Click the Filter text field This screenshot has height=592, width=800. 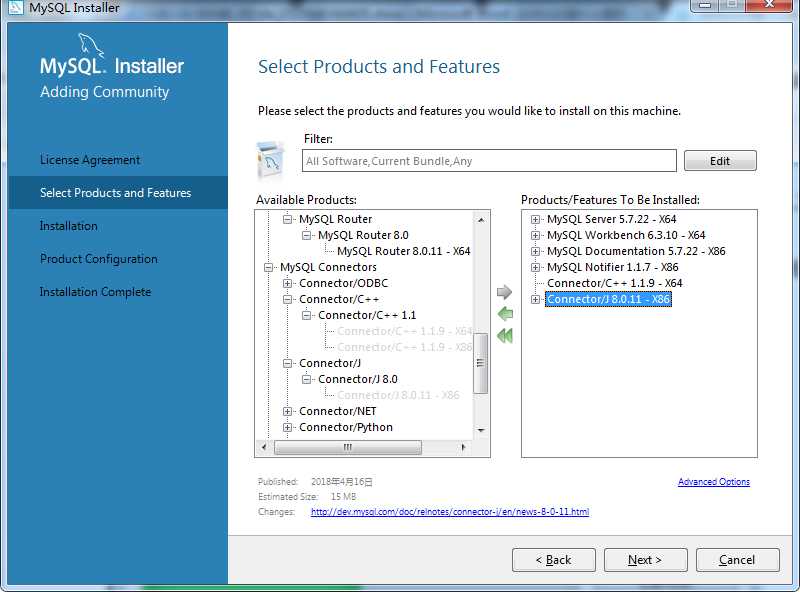point(489,161)
